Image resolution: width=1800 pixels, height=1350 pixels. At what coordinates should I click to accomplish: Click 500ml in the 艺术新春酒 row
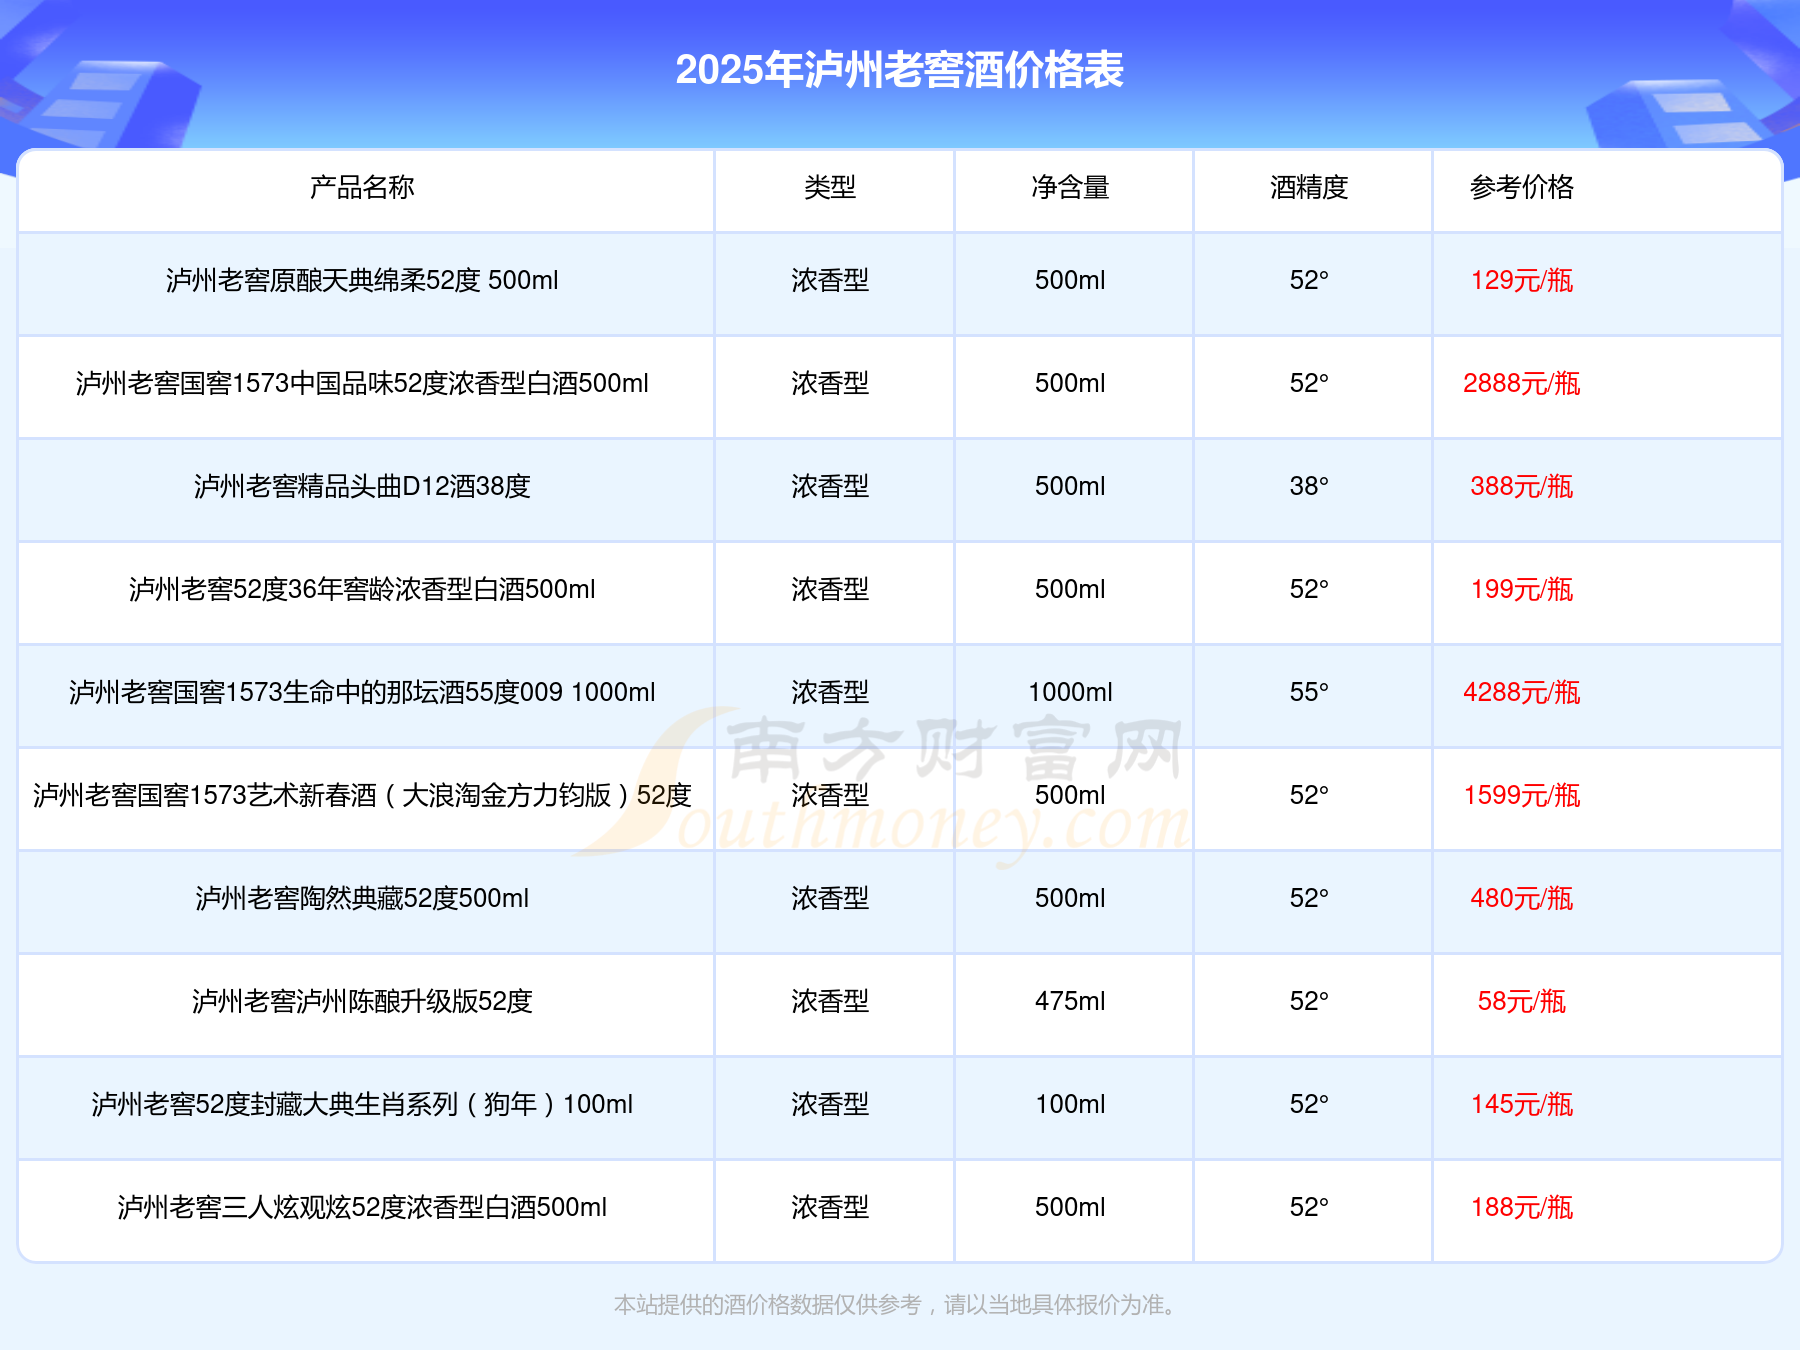[1070, 795]
